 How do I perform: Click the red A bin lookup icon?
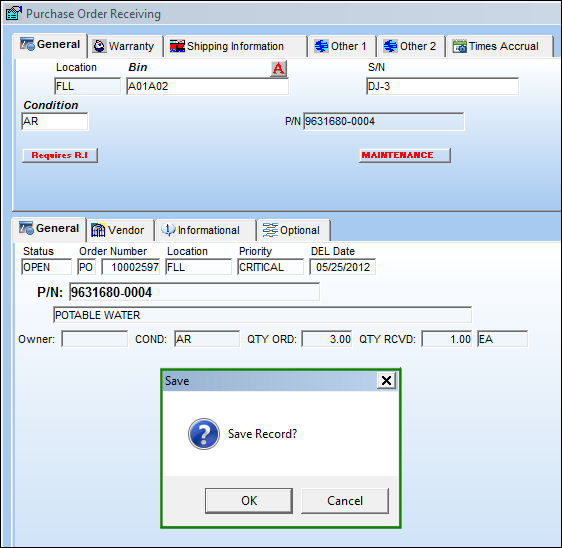tap(278, 68)
